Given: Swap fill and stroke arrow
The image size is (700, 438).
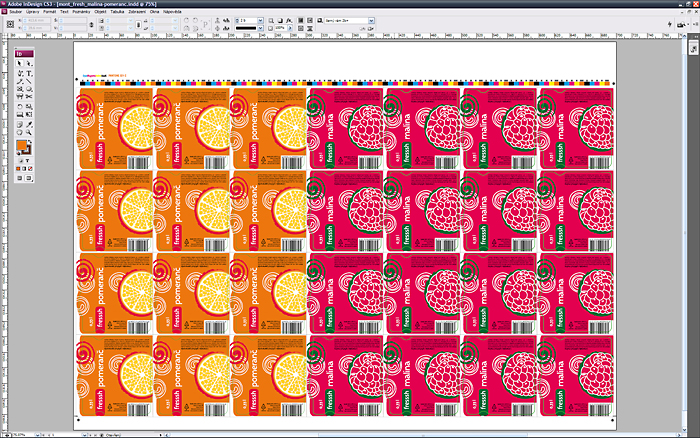Looking at the screenshot, I should click(29, 142).
